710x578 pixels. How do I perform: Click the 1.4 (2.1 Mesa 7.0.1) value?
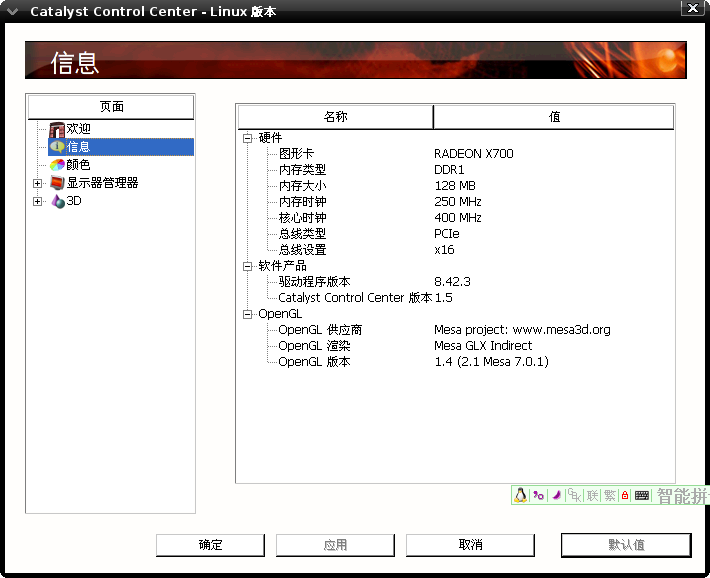tap(491, 362)
